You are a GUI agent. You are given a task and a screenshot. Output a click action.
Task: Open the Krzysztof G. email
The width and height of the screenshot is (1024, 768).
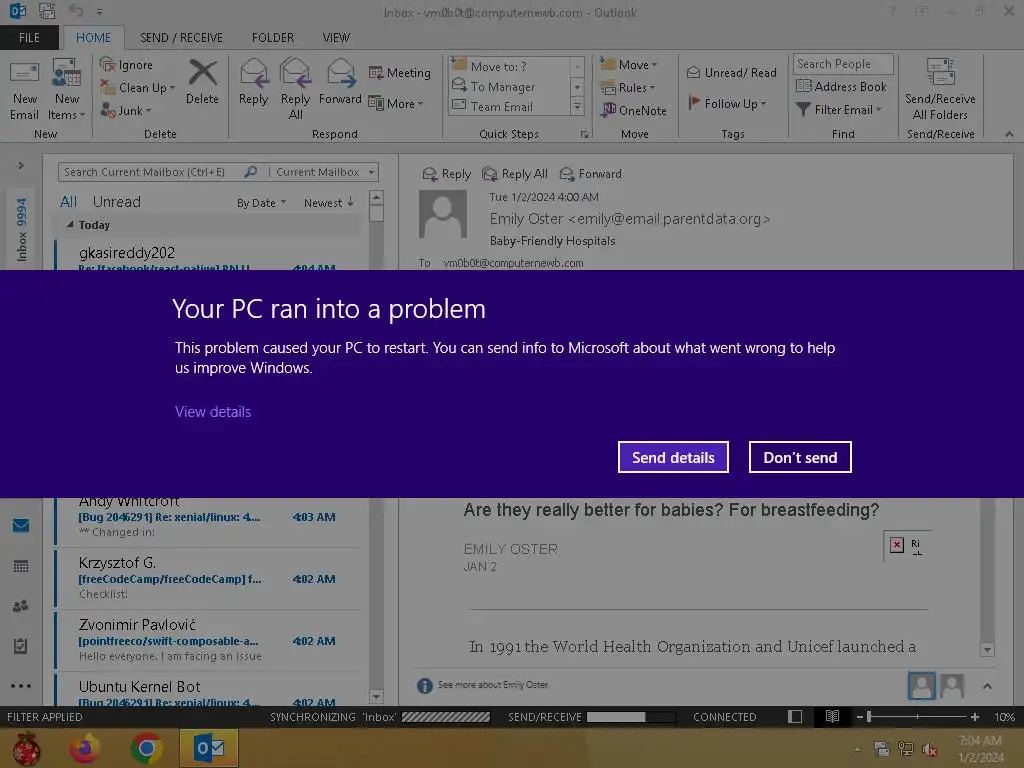208,578
